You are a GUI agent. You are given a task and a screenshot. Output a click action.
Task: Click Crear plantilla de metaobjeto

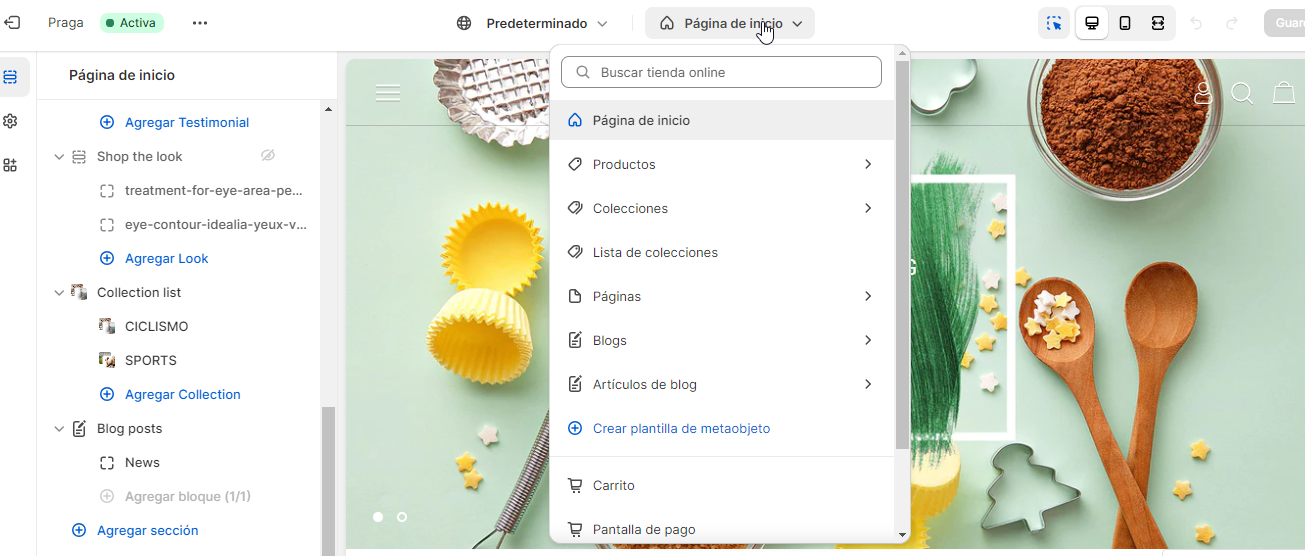681,428
